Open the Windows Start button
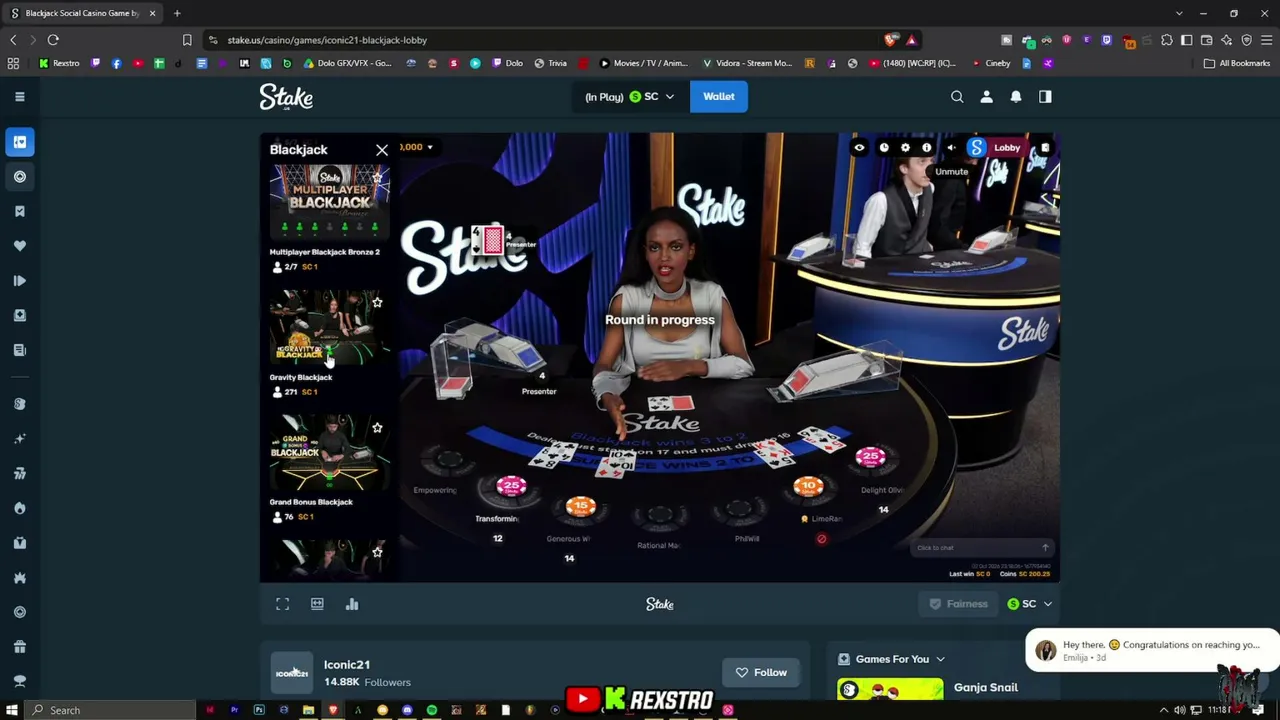Image resolution: width=1280 pixels, height=720 pixels. 11,710
